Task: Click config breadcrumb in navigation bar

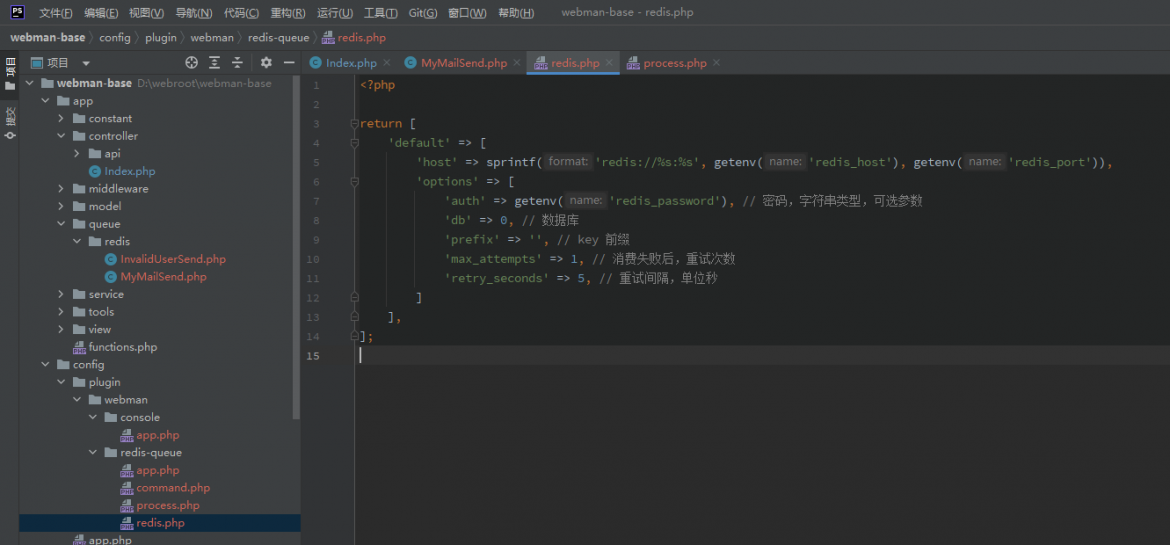Action: (x=115, y=37)
